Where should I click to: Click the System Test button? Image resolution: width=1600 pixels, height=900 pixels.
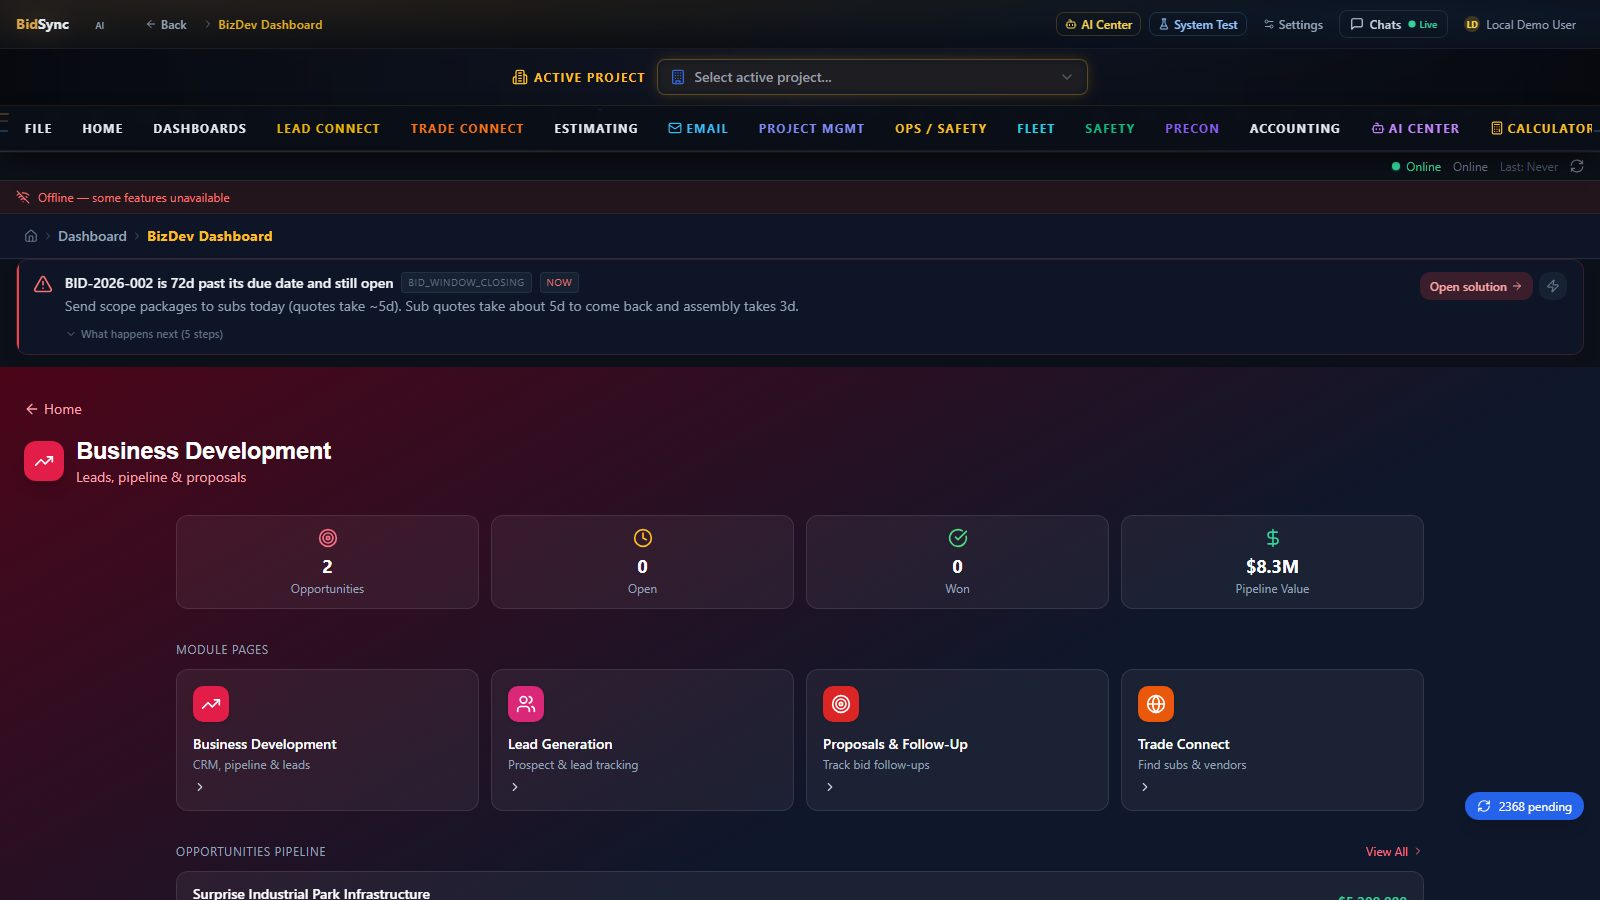point(1197,24)
